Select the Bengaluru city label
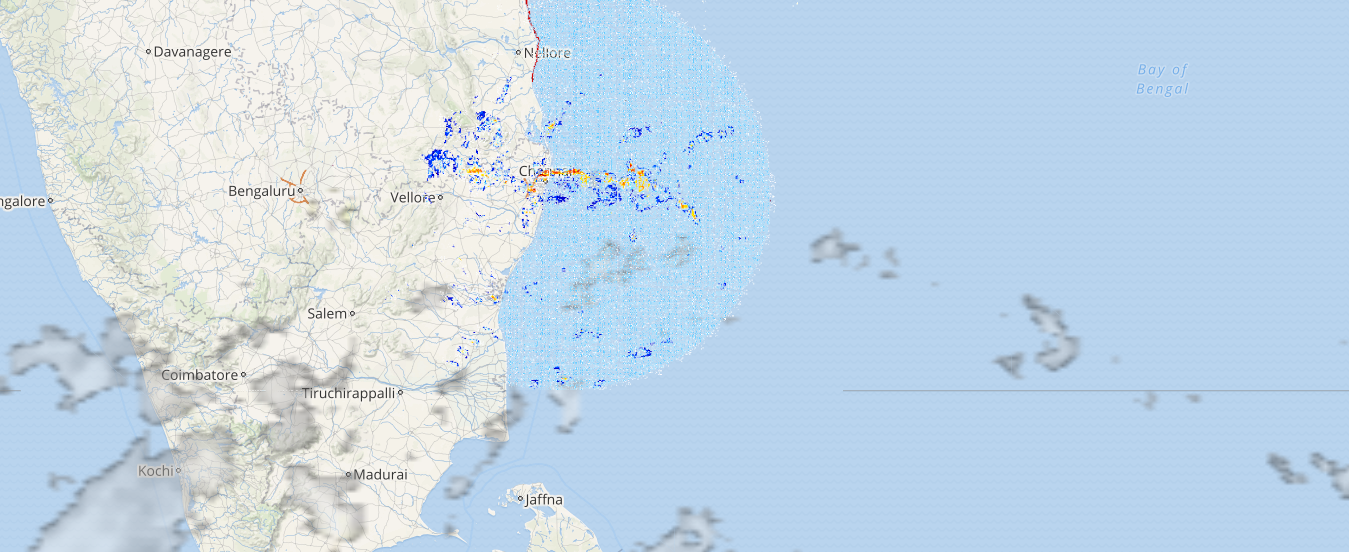Screen dimensions: 1349x552 (x=262, y=190)
